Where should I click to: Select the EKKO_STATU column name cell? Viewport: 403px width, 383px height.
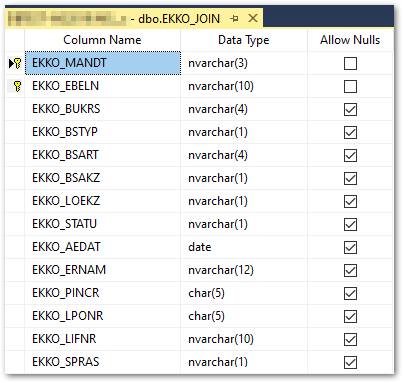click(103, 224)
